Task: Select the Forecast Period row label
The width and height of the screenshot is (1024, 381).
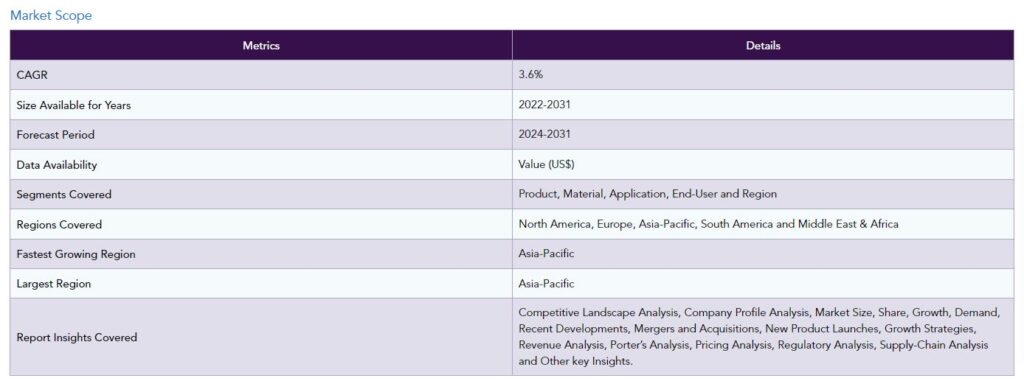Action: coord(56,135)
